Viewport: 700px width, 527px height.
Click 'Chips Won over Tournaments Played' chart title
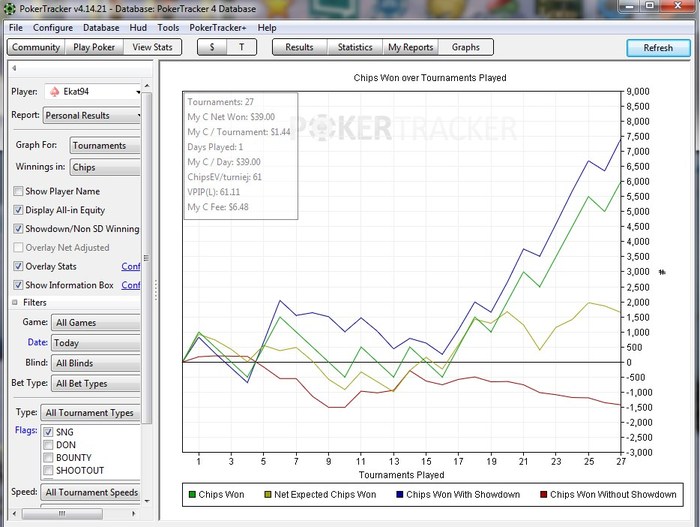pyautogui.click(x=430, y=78)
